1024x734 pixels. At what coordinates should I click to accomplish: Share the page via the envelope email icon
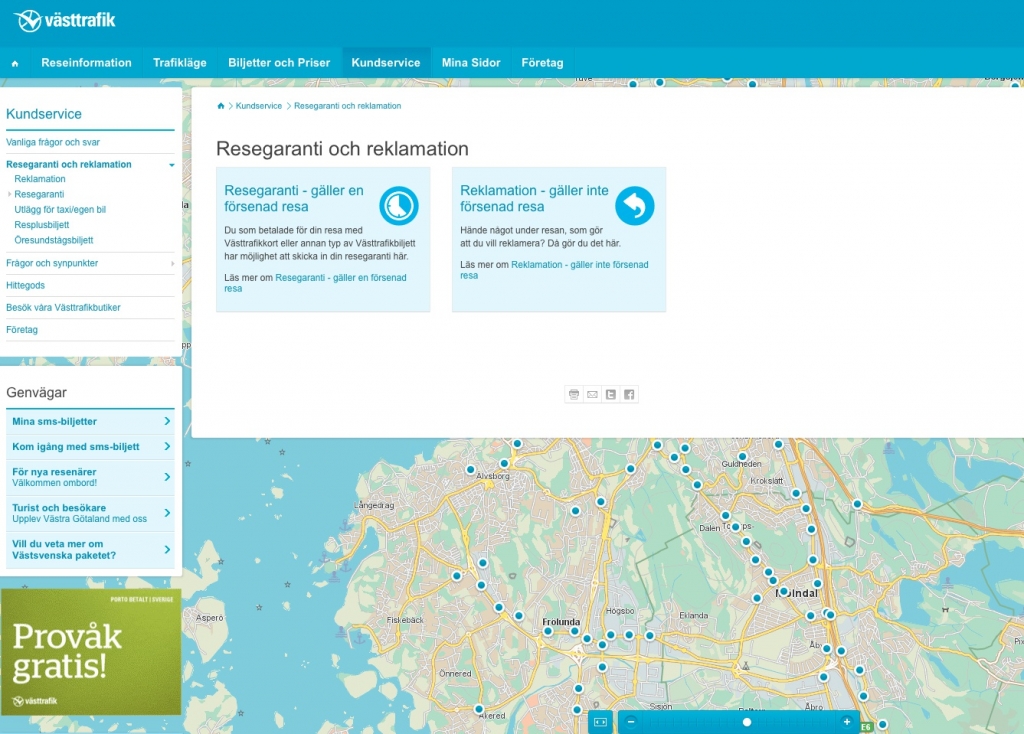pyautogui.click(x=592, y=394)
